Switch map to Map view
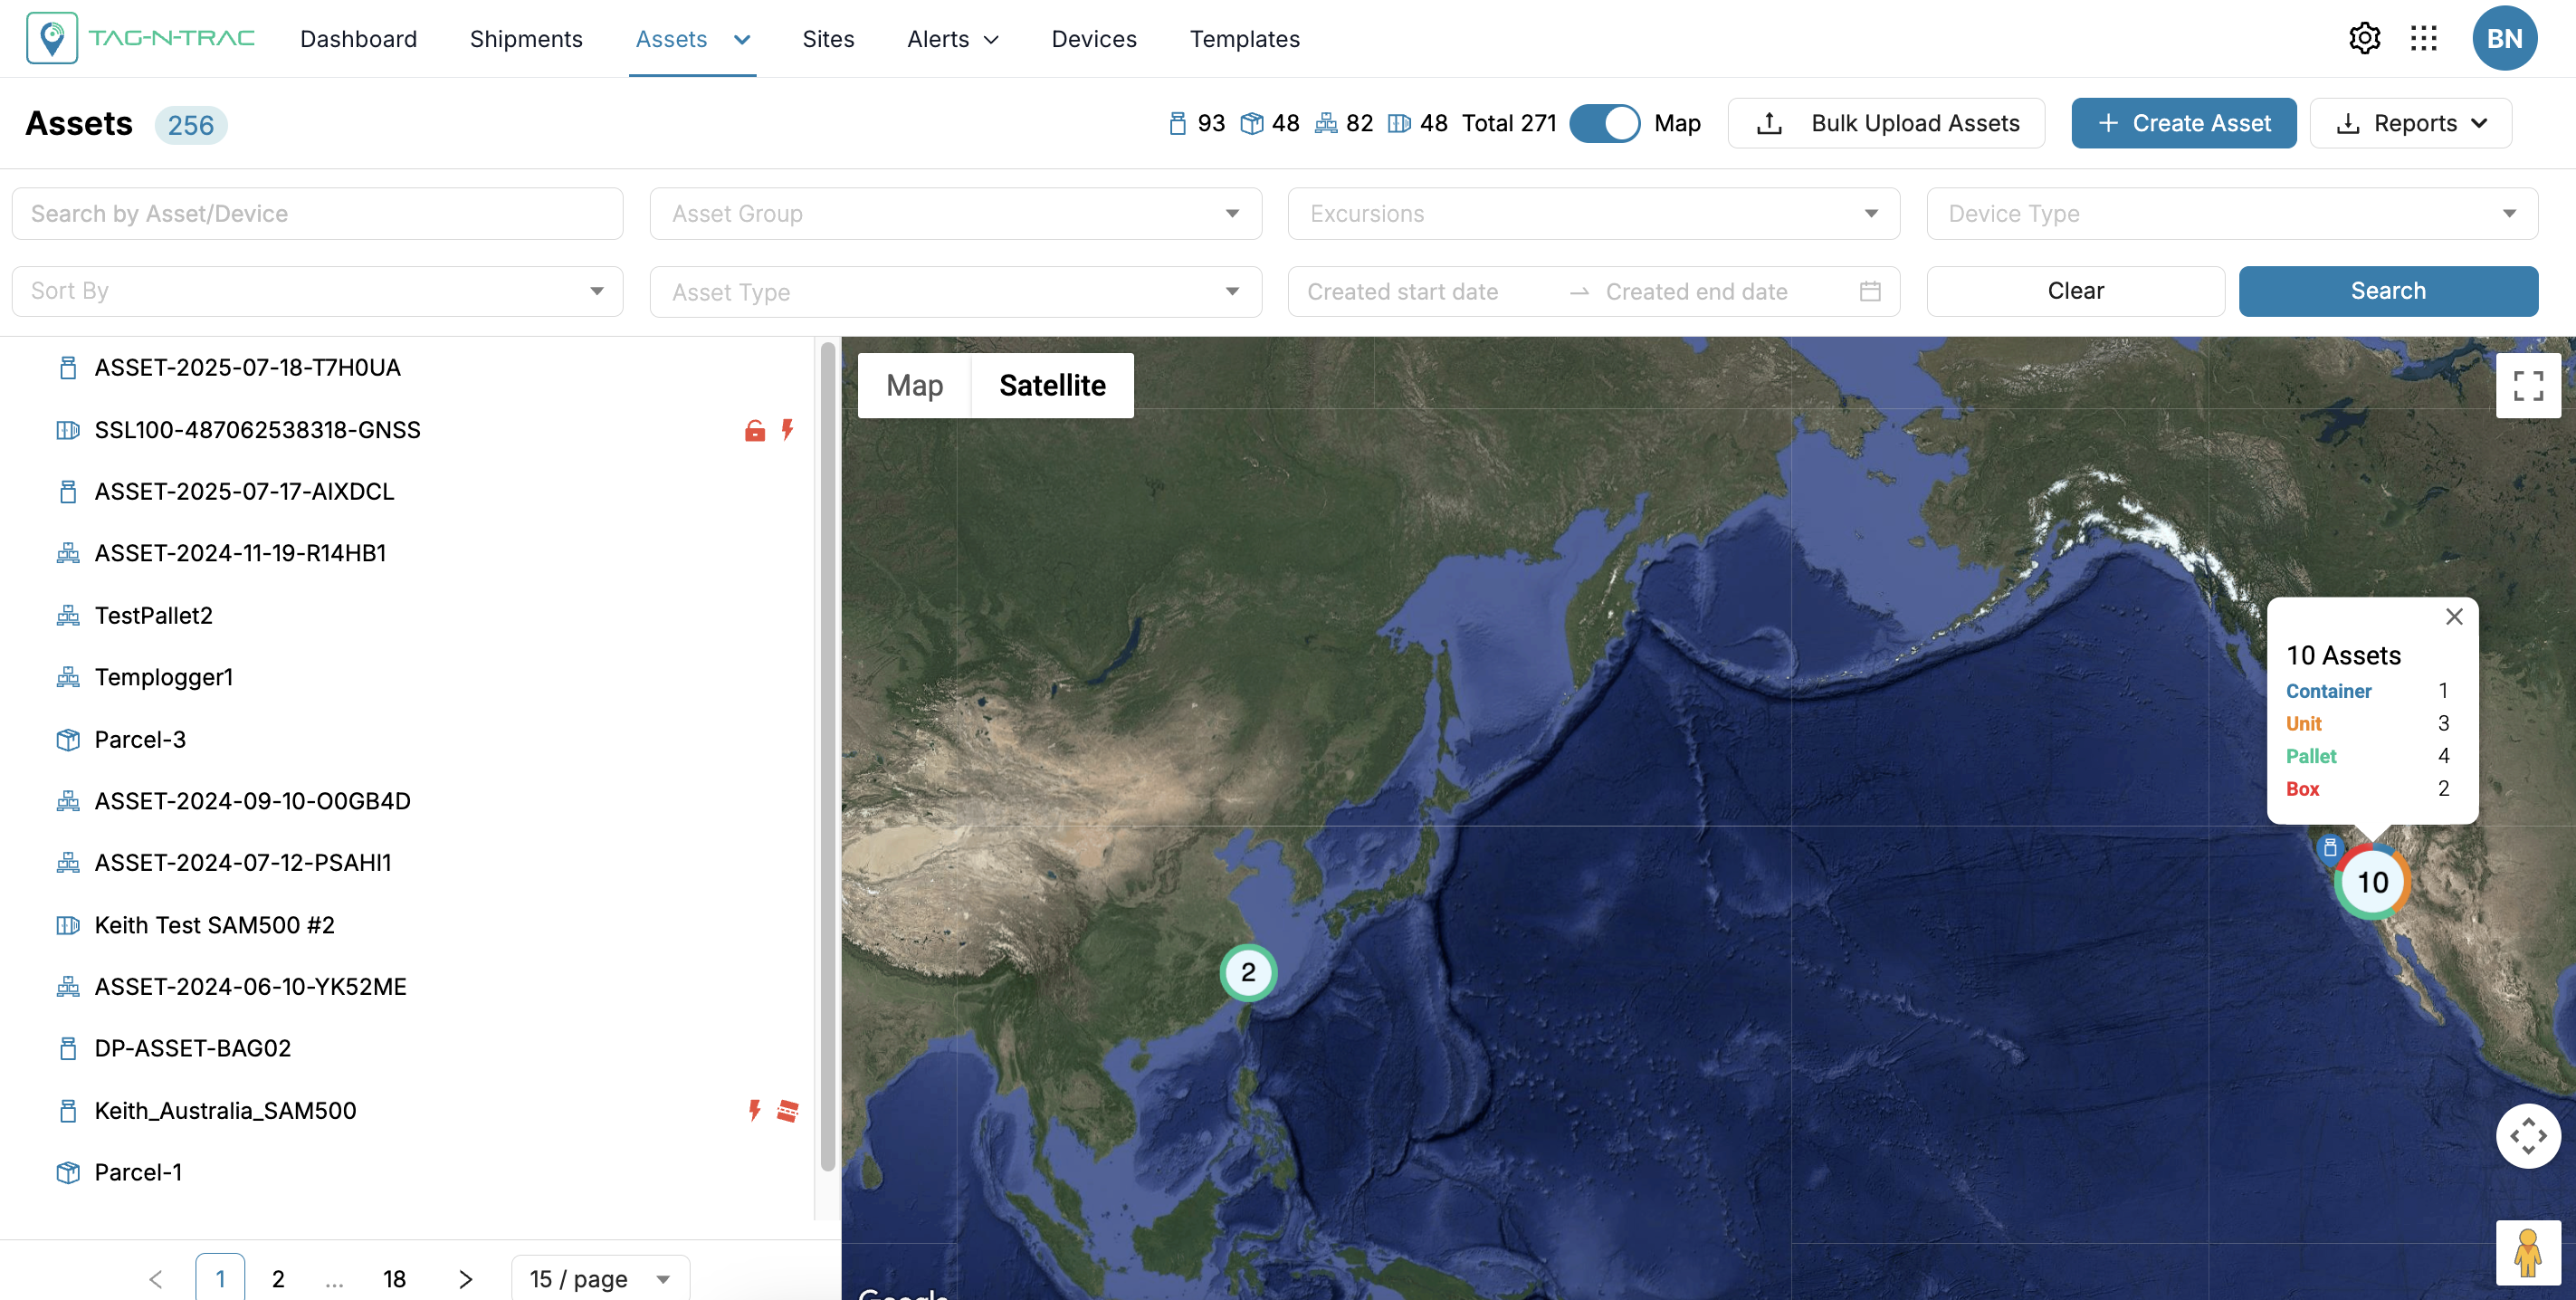 point(914,386)
